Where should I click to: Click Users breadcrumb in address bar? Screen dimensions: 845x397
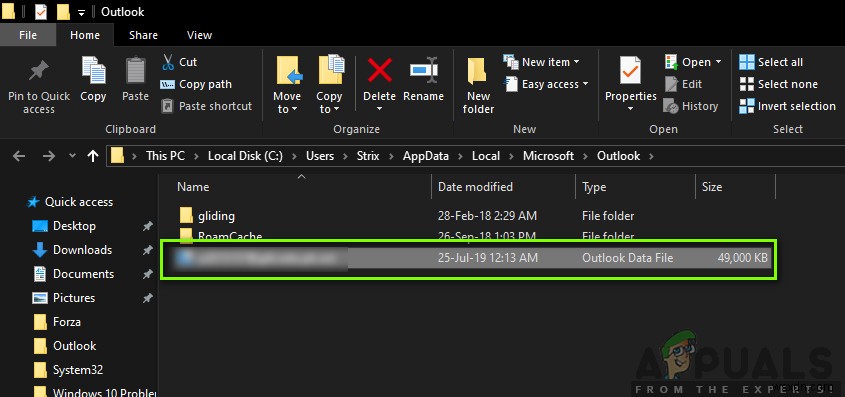click(320, 156)
